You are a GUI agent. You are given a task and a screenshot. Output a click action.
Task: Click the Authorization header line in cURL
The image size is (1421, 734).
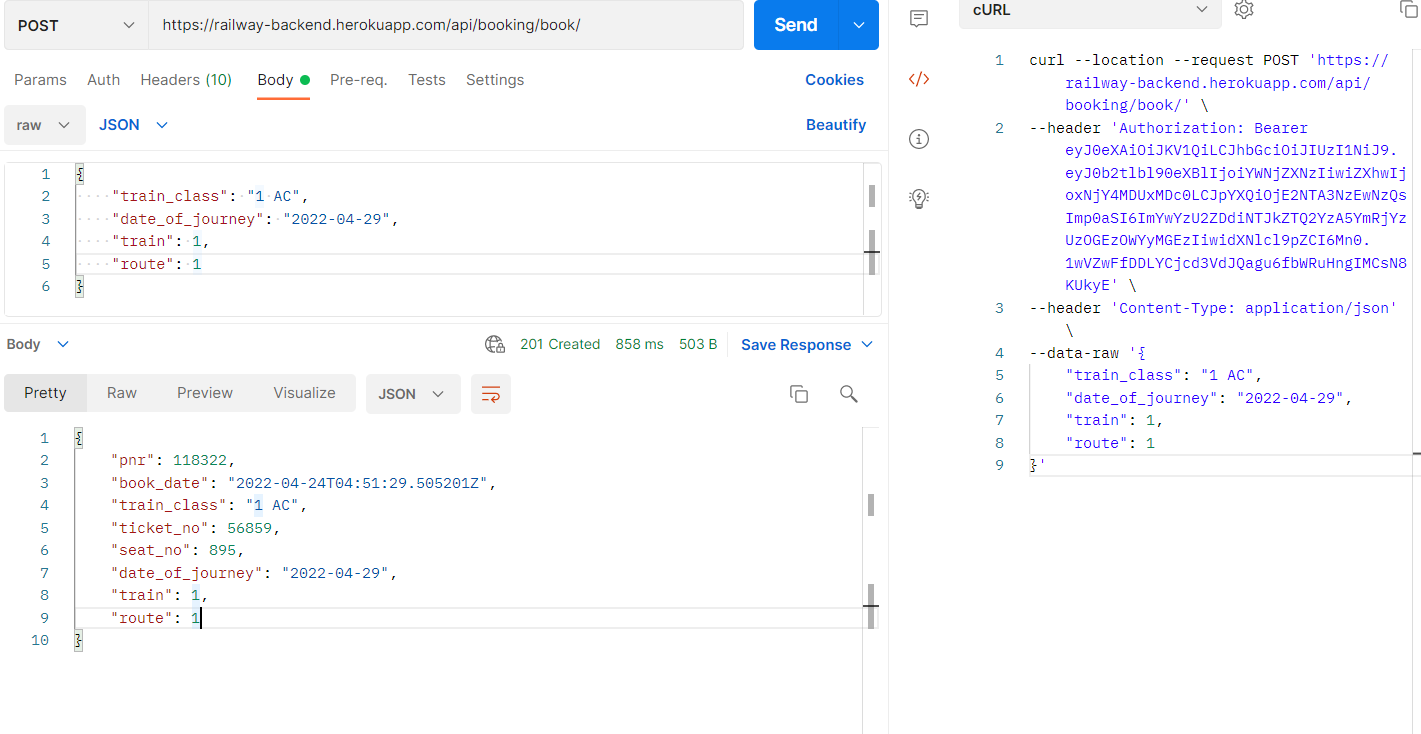coord(1168,128)
